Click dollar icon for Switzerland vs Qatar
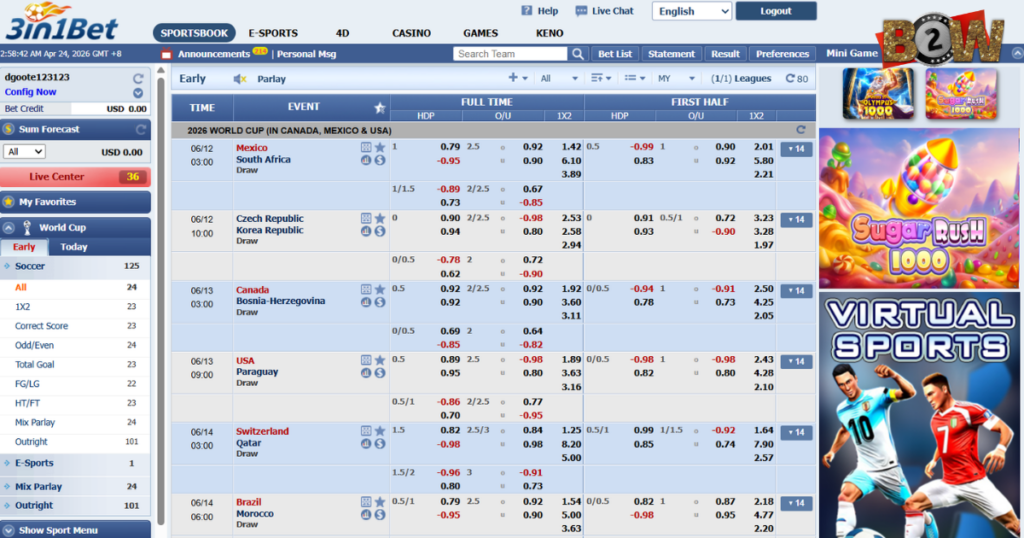 pyautogui.click(x=379, y=444)
